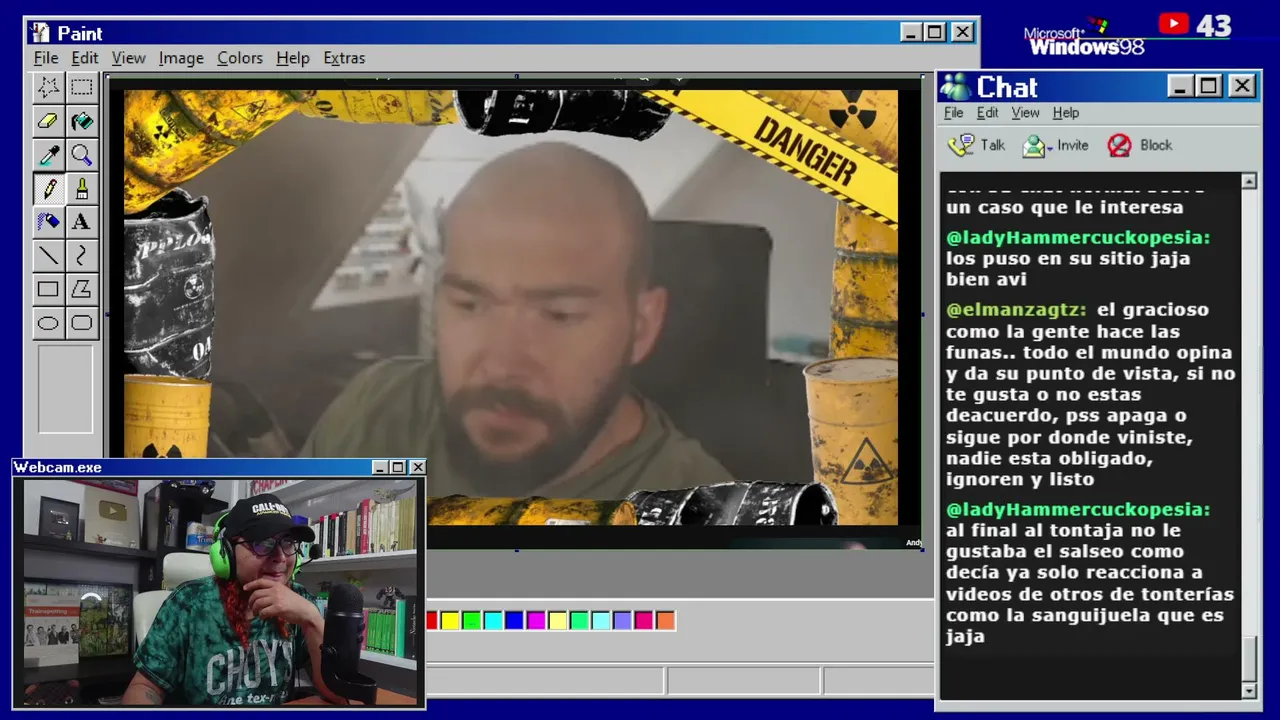Click the Paint title bar icon
The image size is (1280, 720).
[x=40, y=33]
